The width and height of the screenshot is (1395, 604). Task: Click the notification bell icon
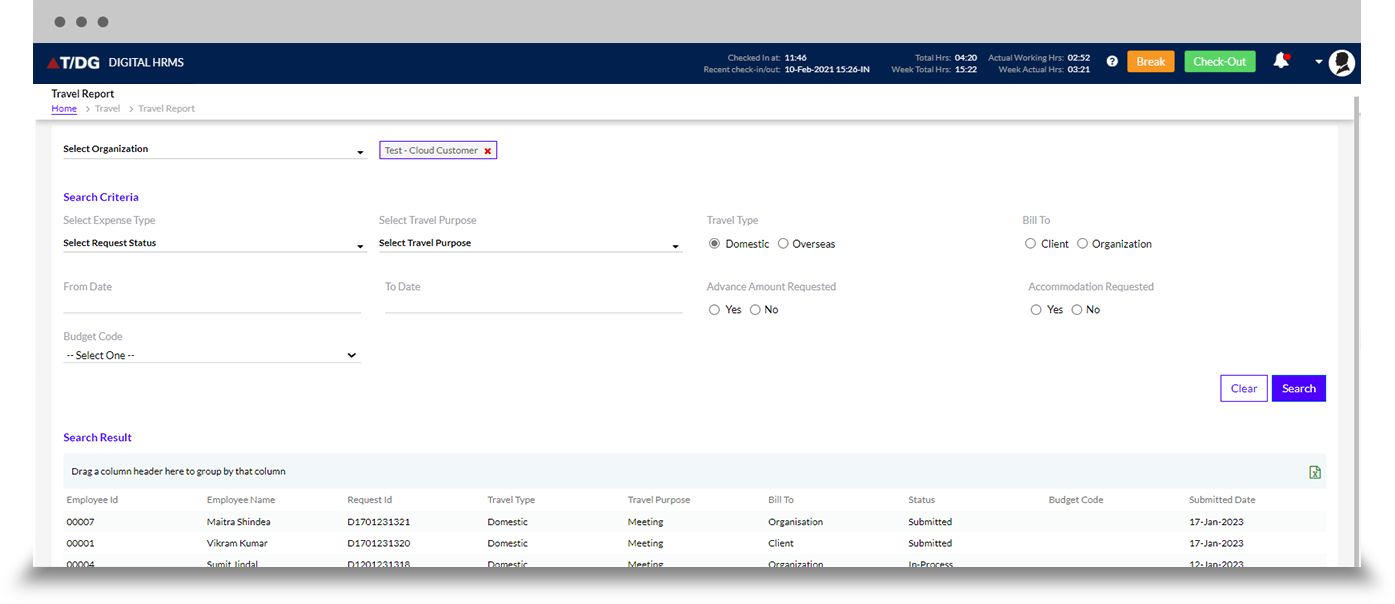tap(1280, 61)
